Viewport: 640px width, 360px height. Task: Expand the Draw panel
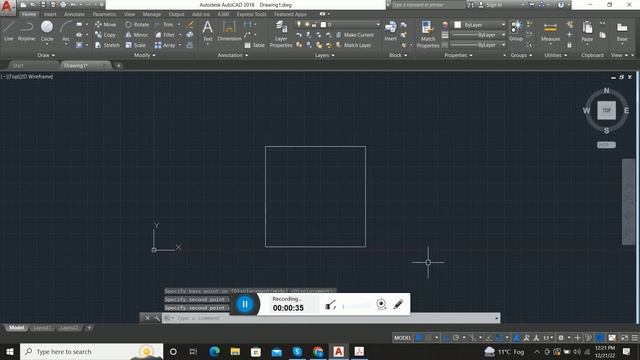(46, 55)
